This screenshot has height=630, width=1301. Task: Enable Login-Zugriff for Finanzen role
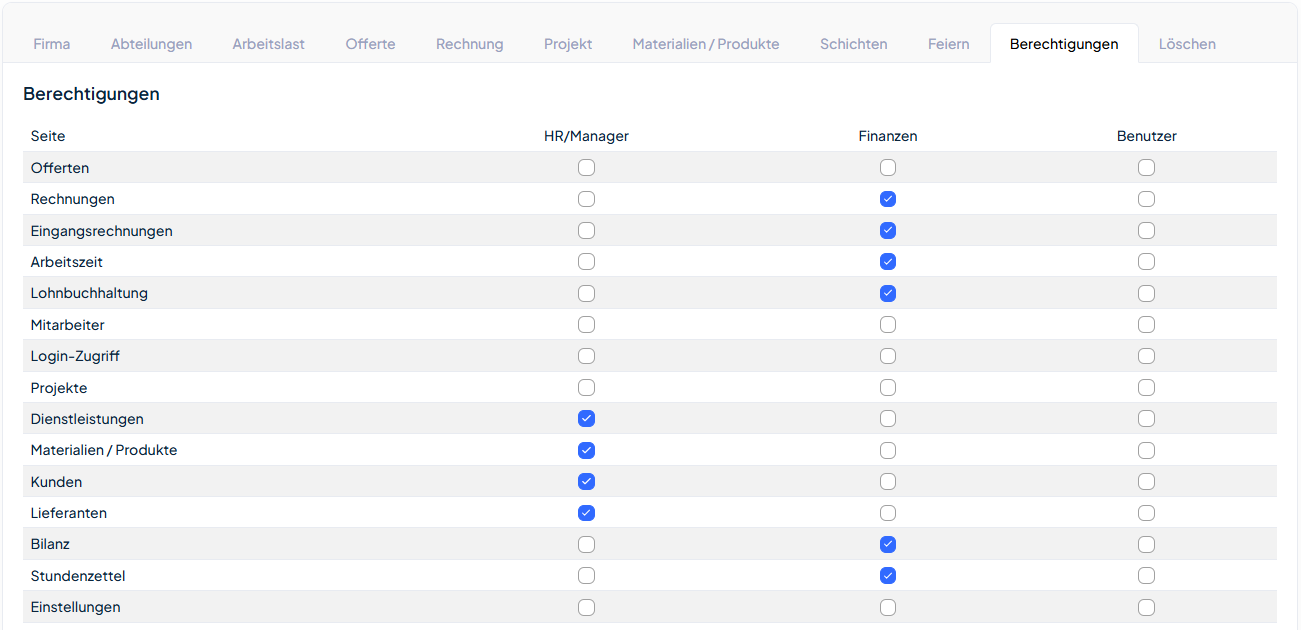coord(888,356)
